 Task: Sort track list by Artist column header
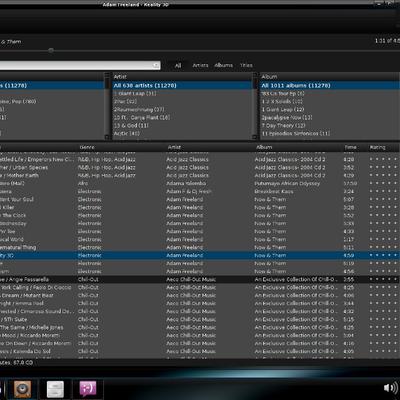174,147
